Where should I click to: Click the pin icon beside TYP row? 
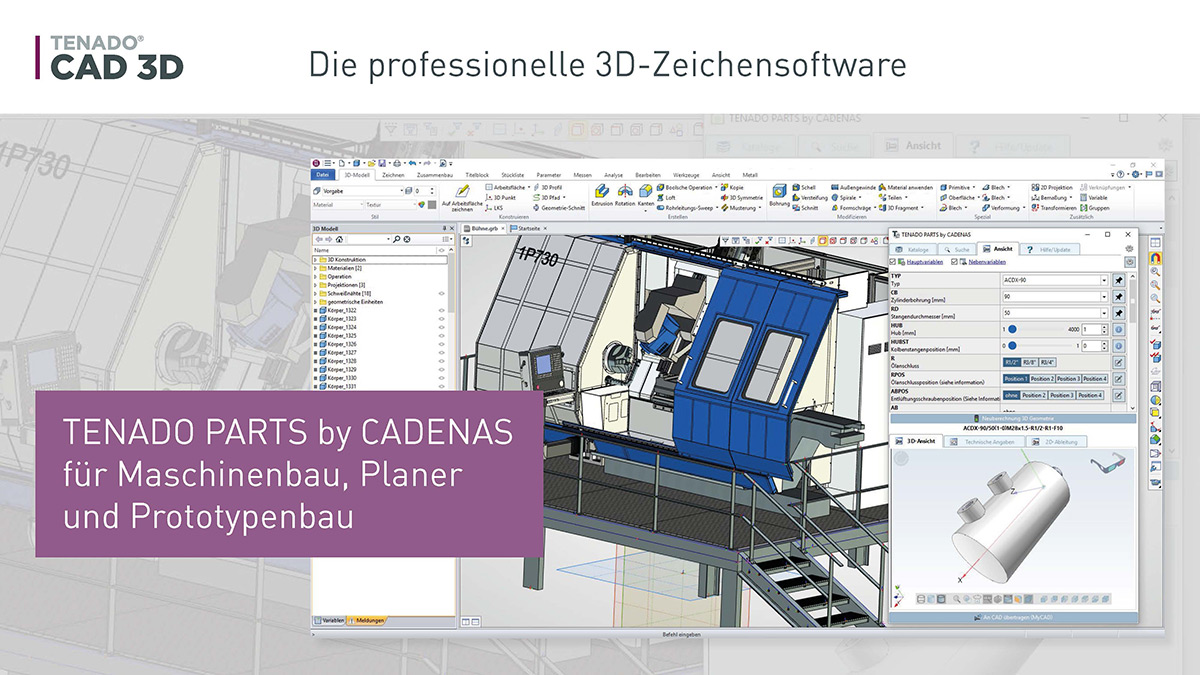coord(1119,281)
